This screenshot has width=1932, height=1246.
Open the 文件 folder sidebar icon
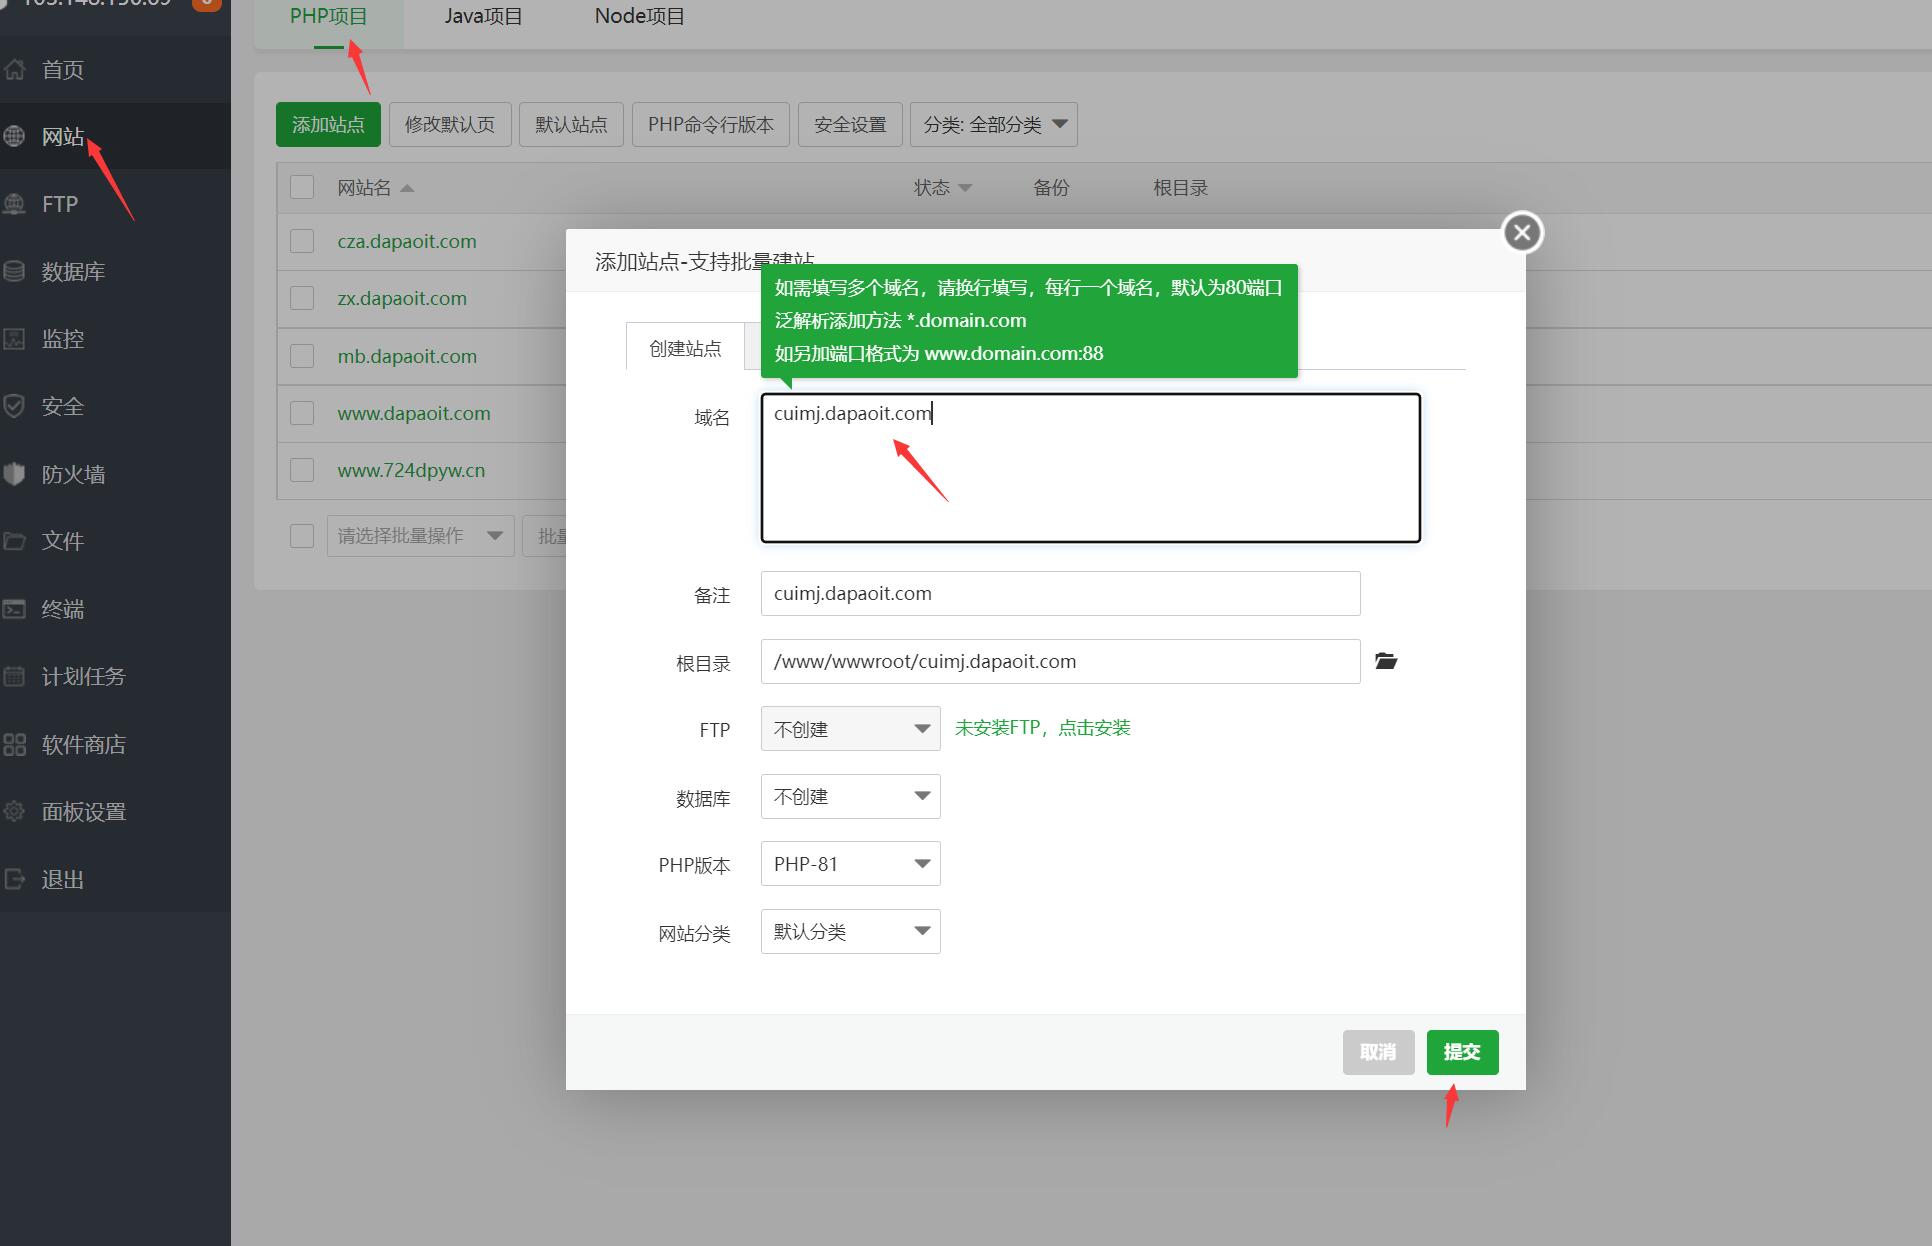tap(14, 541)
